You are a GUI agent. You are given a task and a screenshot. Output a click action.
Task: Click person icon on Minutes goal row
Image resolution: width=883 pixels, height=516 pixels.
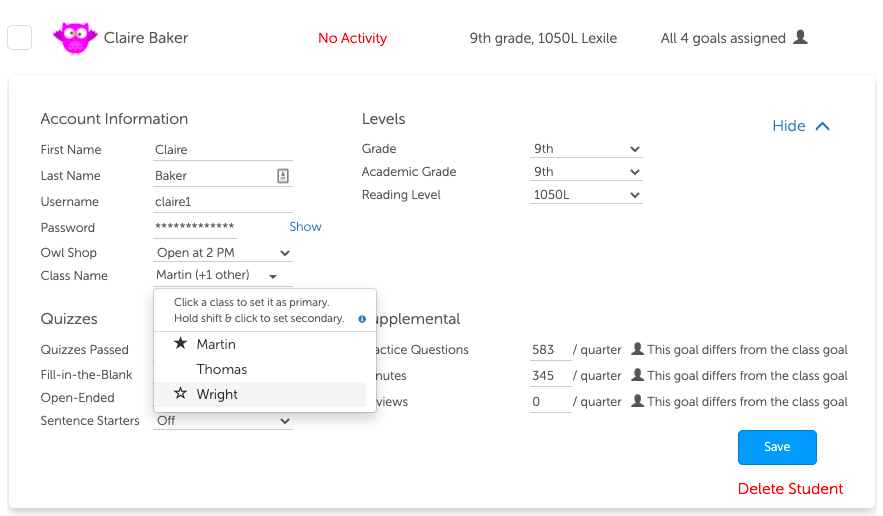(x=637, y=375)
